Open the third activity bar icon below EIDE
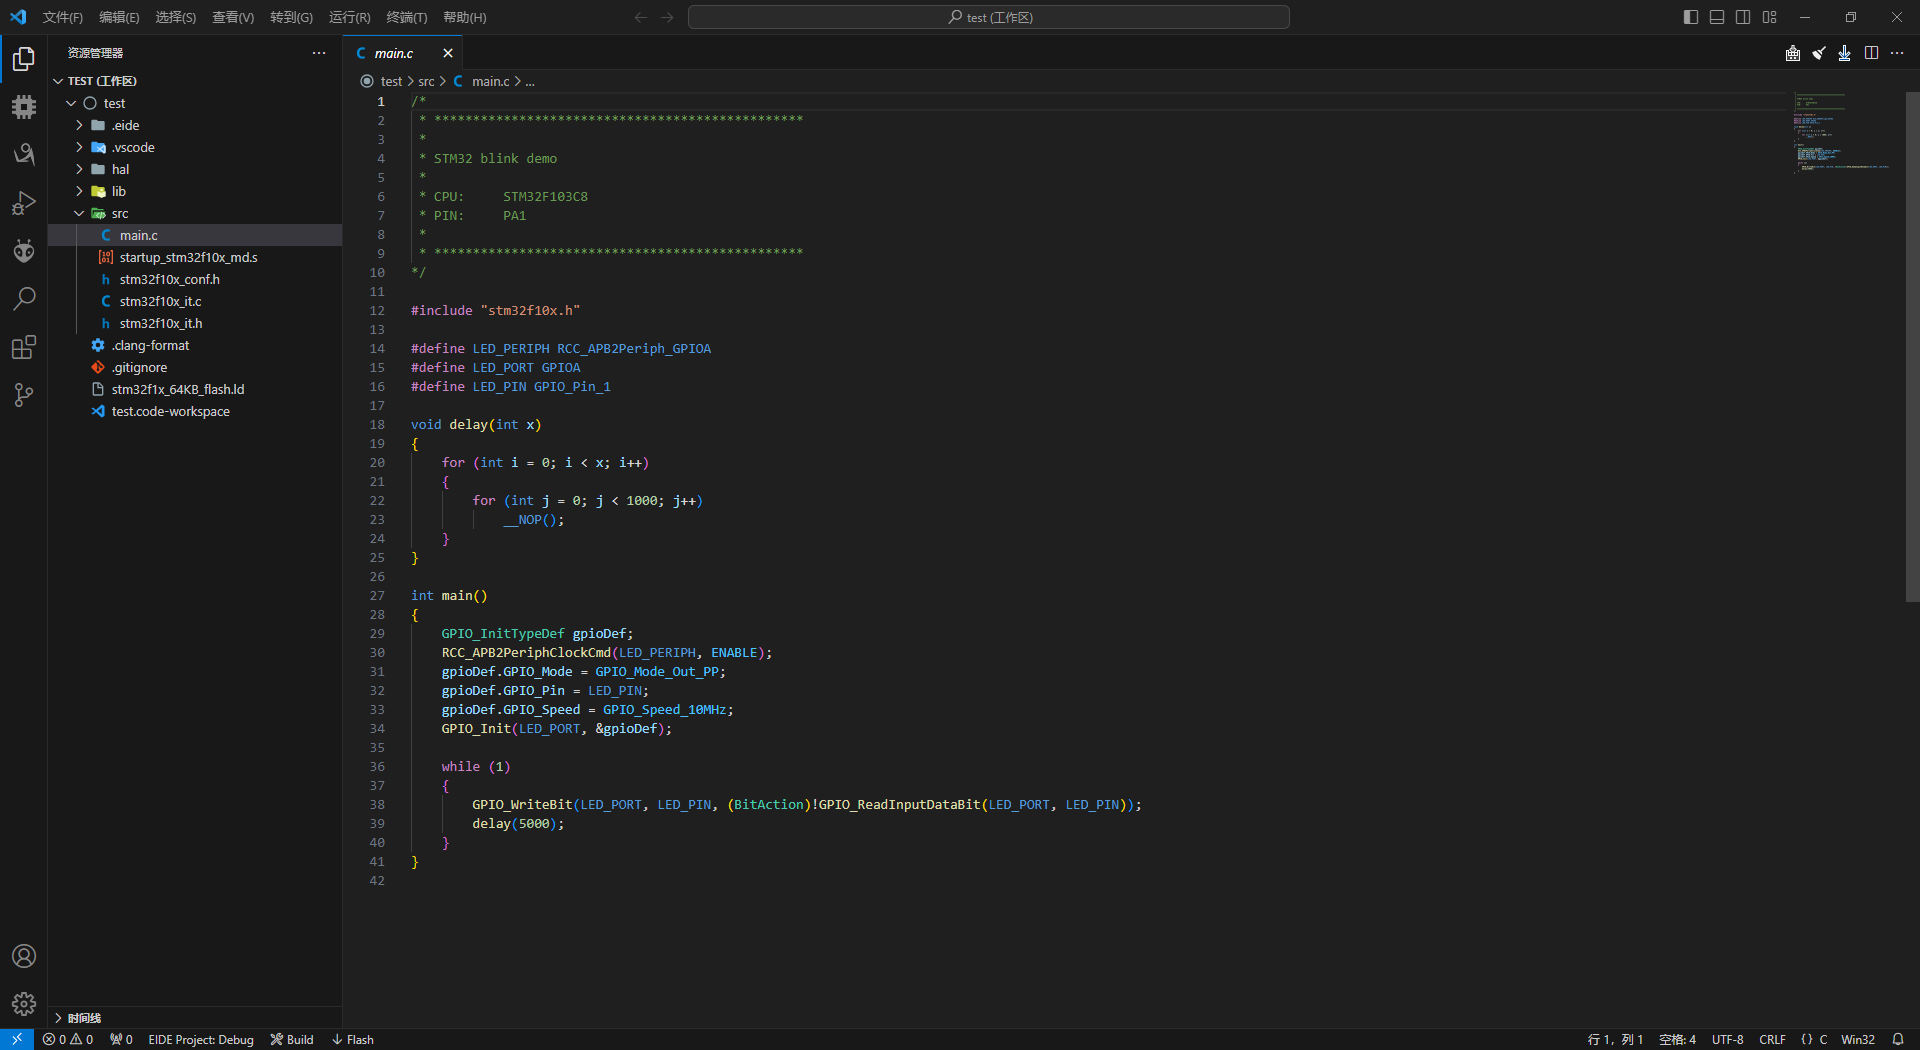This screenshot has height=1050, width=1920. 24,155
